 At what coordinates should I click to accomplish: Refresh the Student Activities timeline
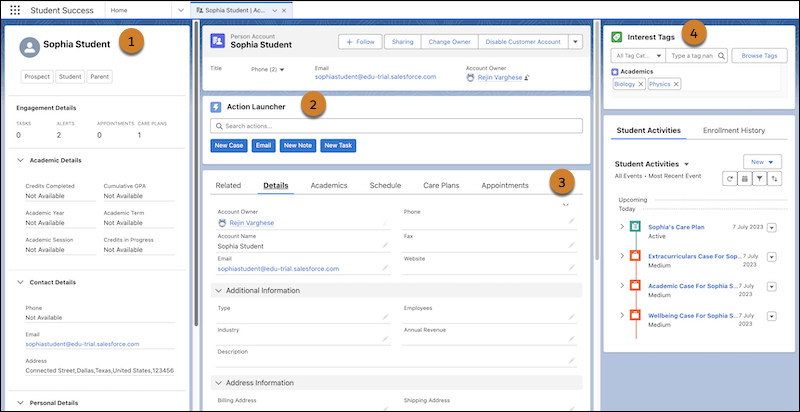click(x=730, y=178)
